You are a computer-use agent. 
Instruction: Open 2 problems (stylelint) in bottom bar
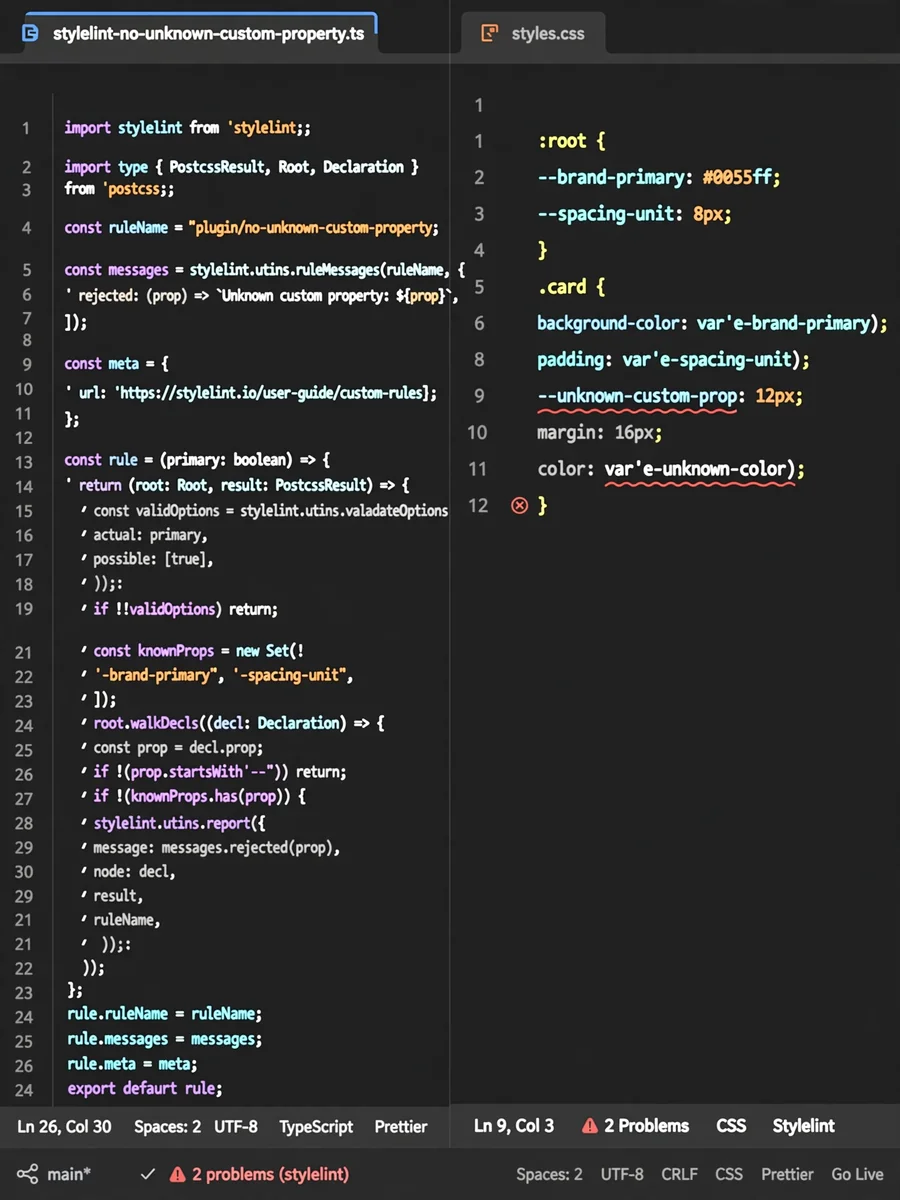click(x=270, y=1174)
